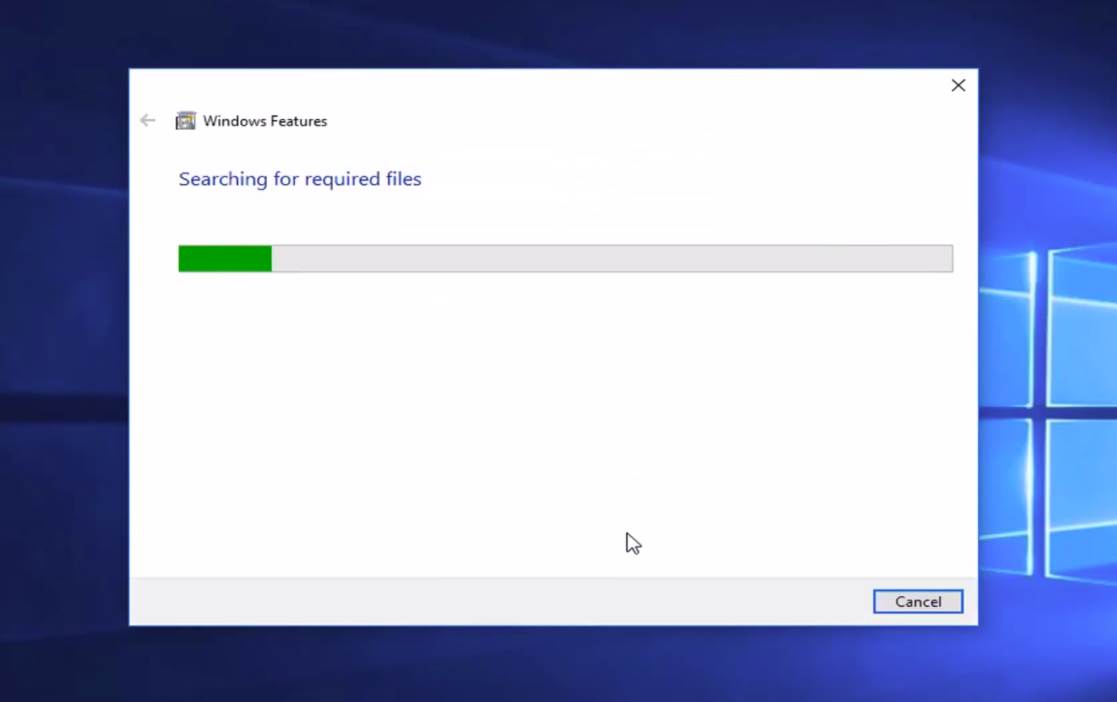Cancel the file search operation
This screenshot has height=702, width=1117.
[917, 601]
